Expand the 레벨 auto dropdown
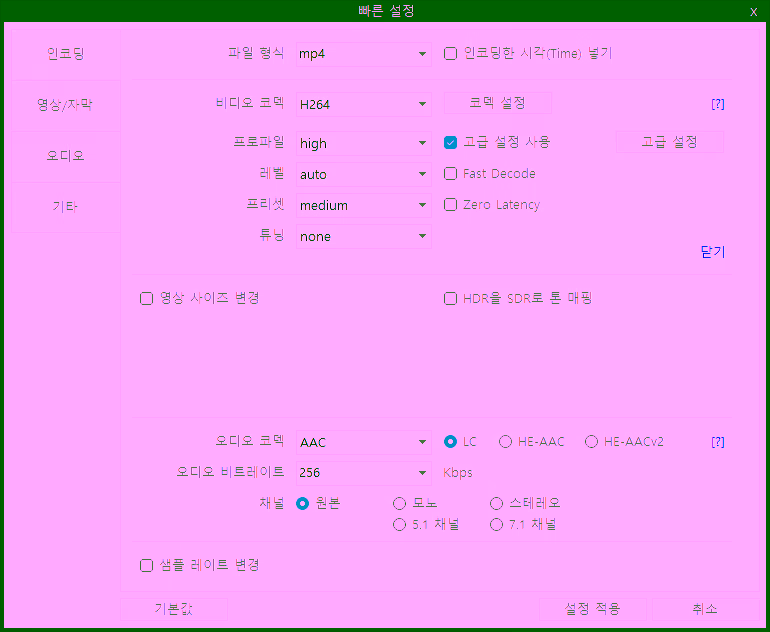Screen dimensions: 770x632 [363, 174]
